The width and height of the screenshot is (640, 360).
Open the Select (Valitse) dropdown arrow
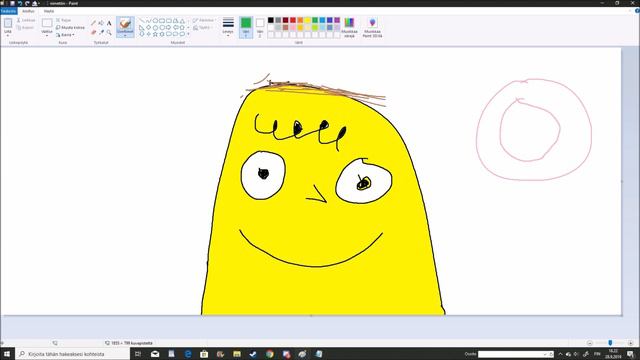(47, 36)
